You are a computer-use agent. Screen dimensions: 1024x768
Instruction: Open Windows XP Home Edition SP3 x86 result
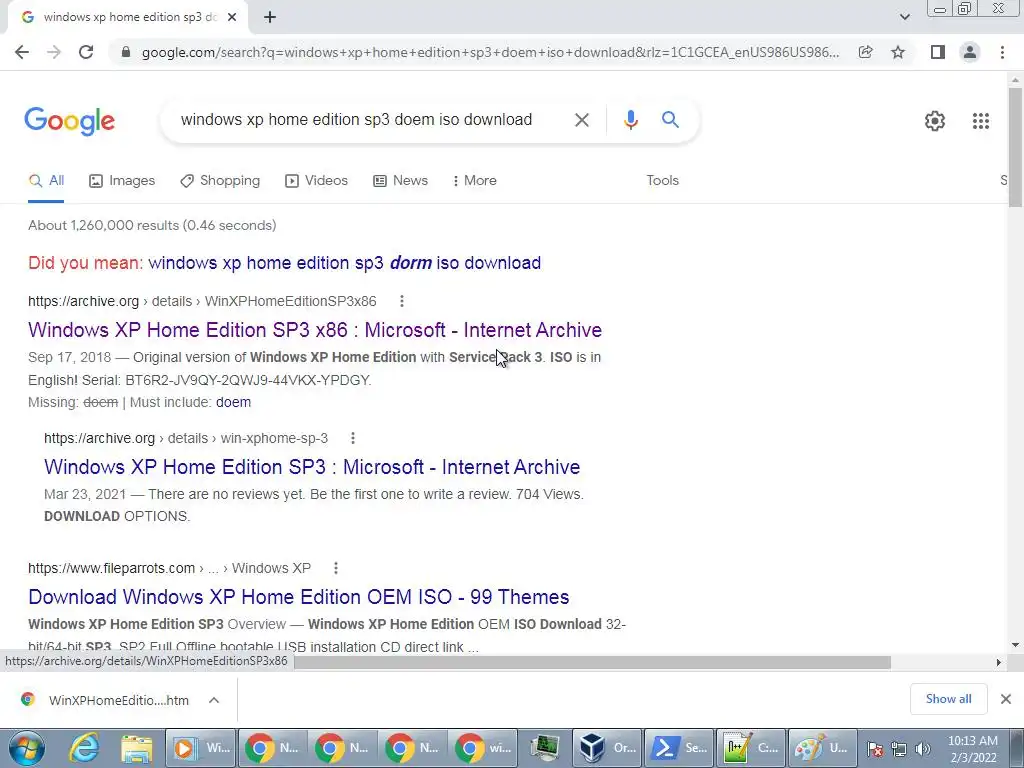pos(315,330)
